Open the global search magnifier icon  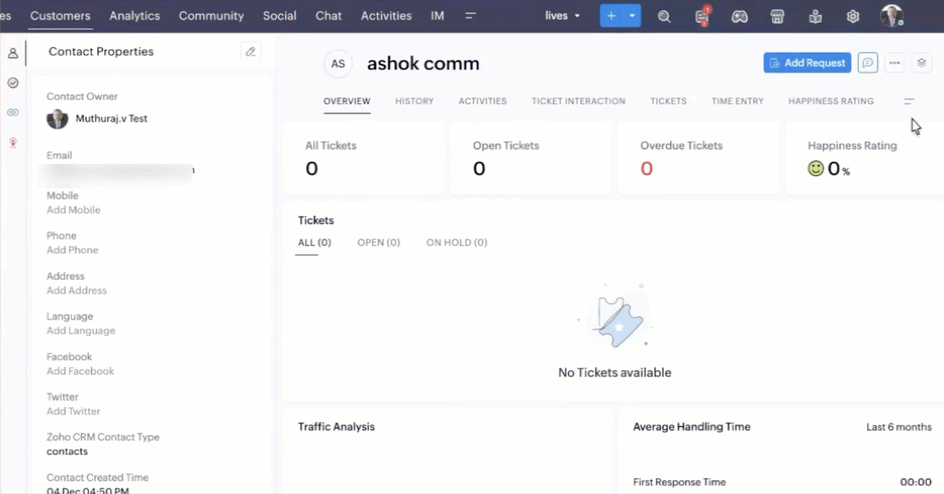point(665,16)
